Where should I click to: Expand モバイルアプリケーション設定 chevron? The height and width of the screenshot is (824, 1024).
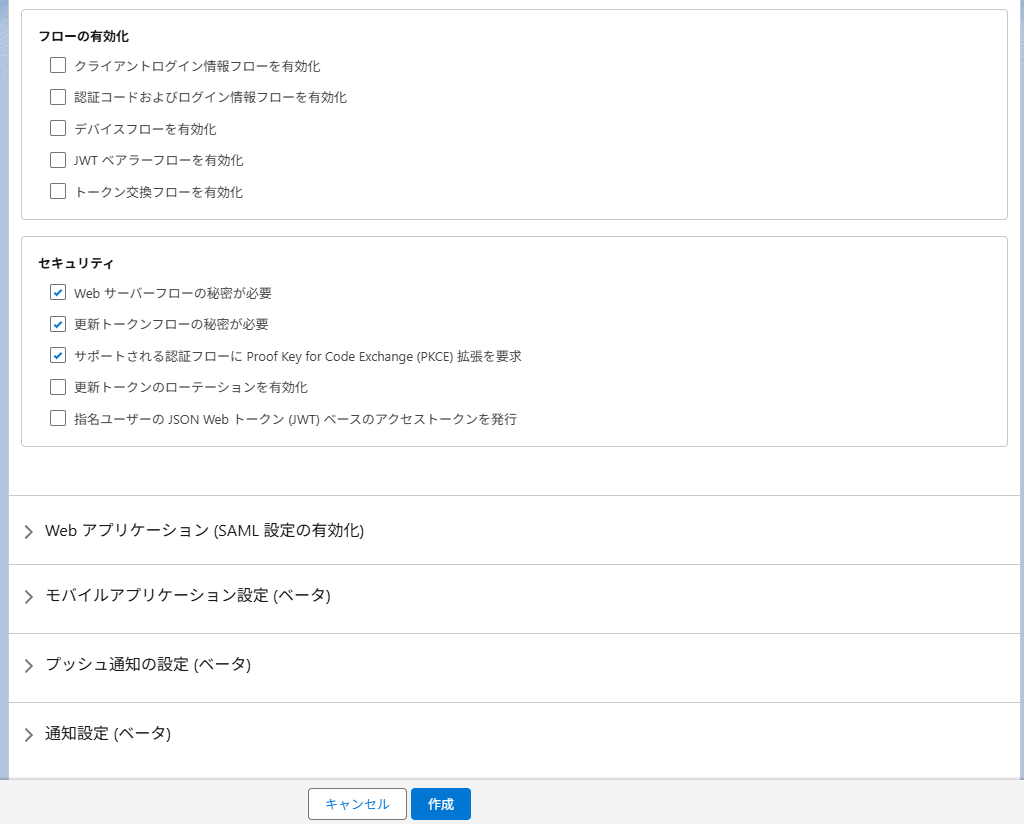tap(28, 596)
